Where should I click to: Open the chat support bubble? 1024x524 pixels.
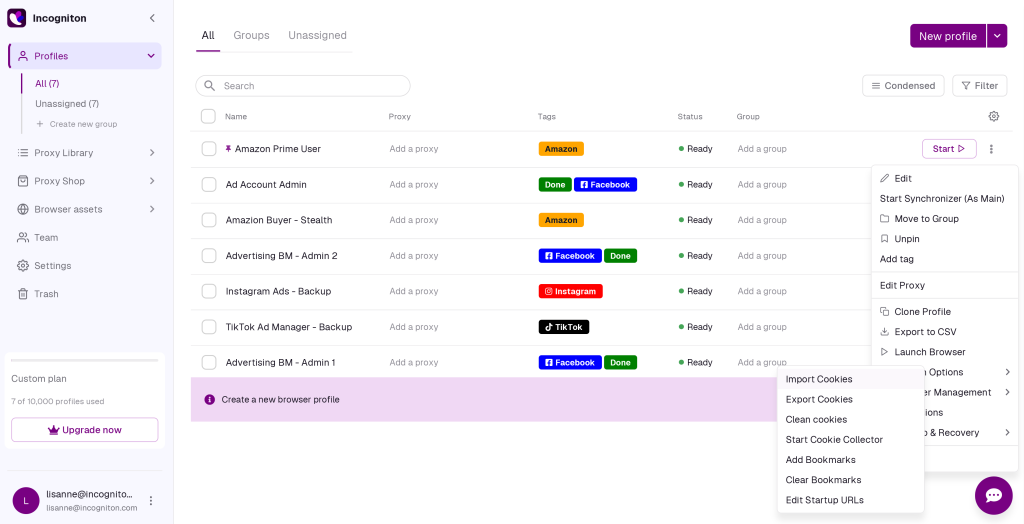tap(993, 495)
